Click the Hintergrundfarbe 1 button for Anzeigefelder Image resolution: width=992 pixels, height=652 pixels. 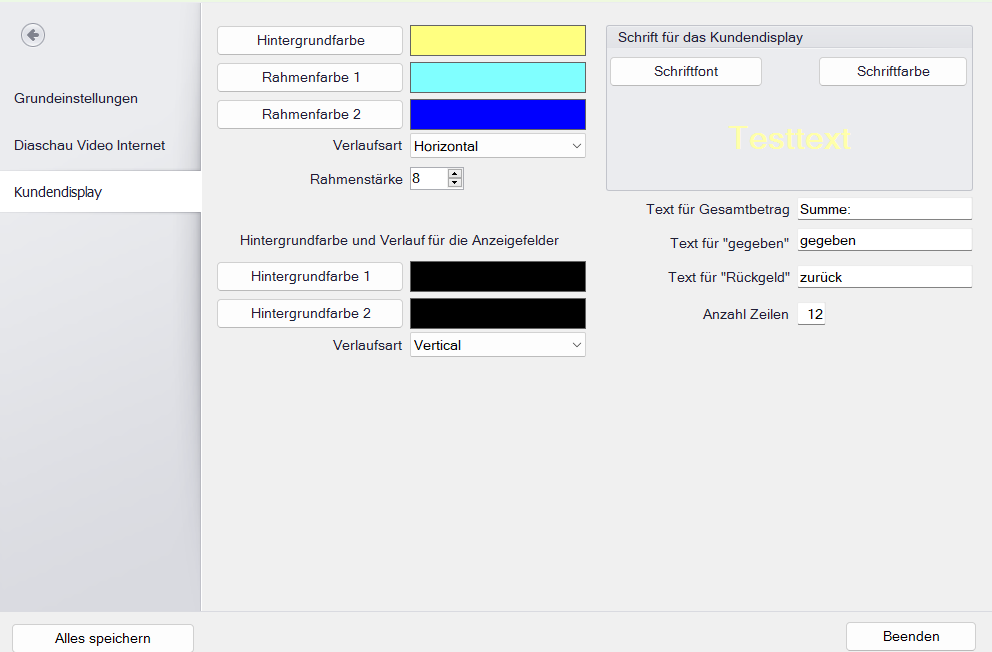309,276
